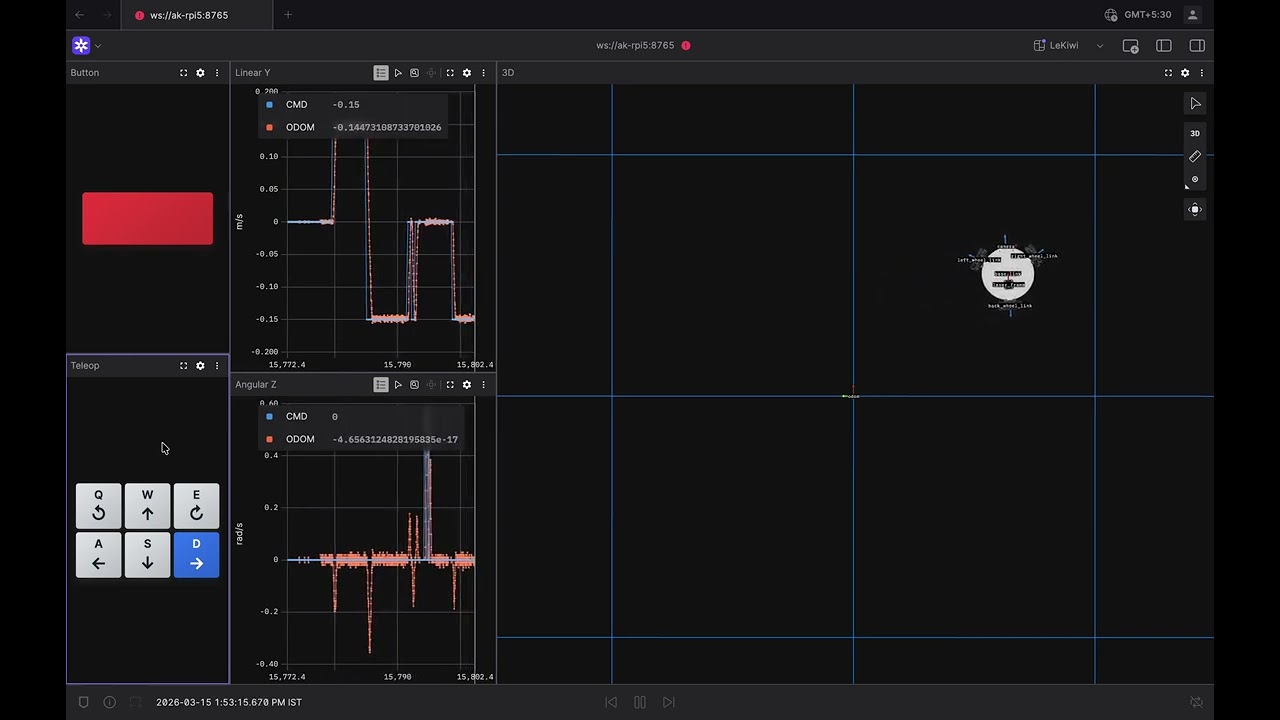Click the W forward teleop key
1280x720 pixels.
point(147,505)
